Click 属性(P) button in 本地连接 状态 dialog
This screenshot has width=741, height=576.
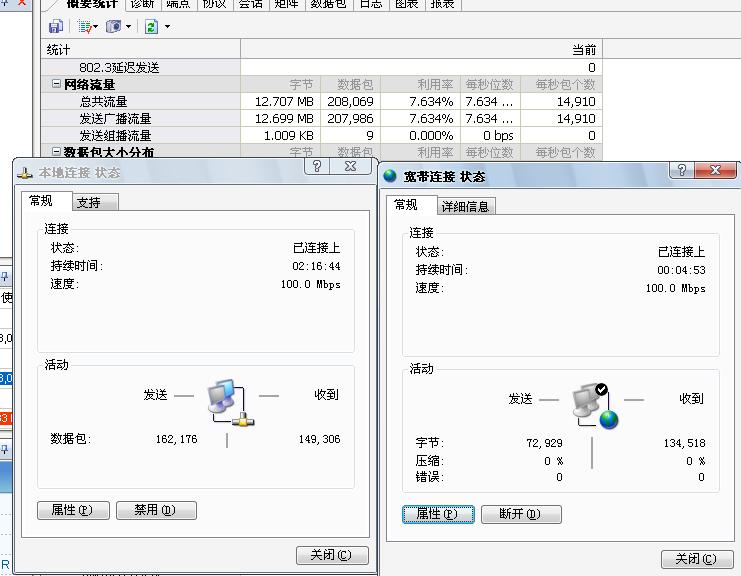pyautogui.click(x=73, y=510)
